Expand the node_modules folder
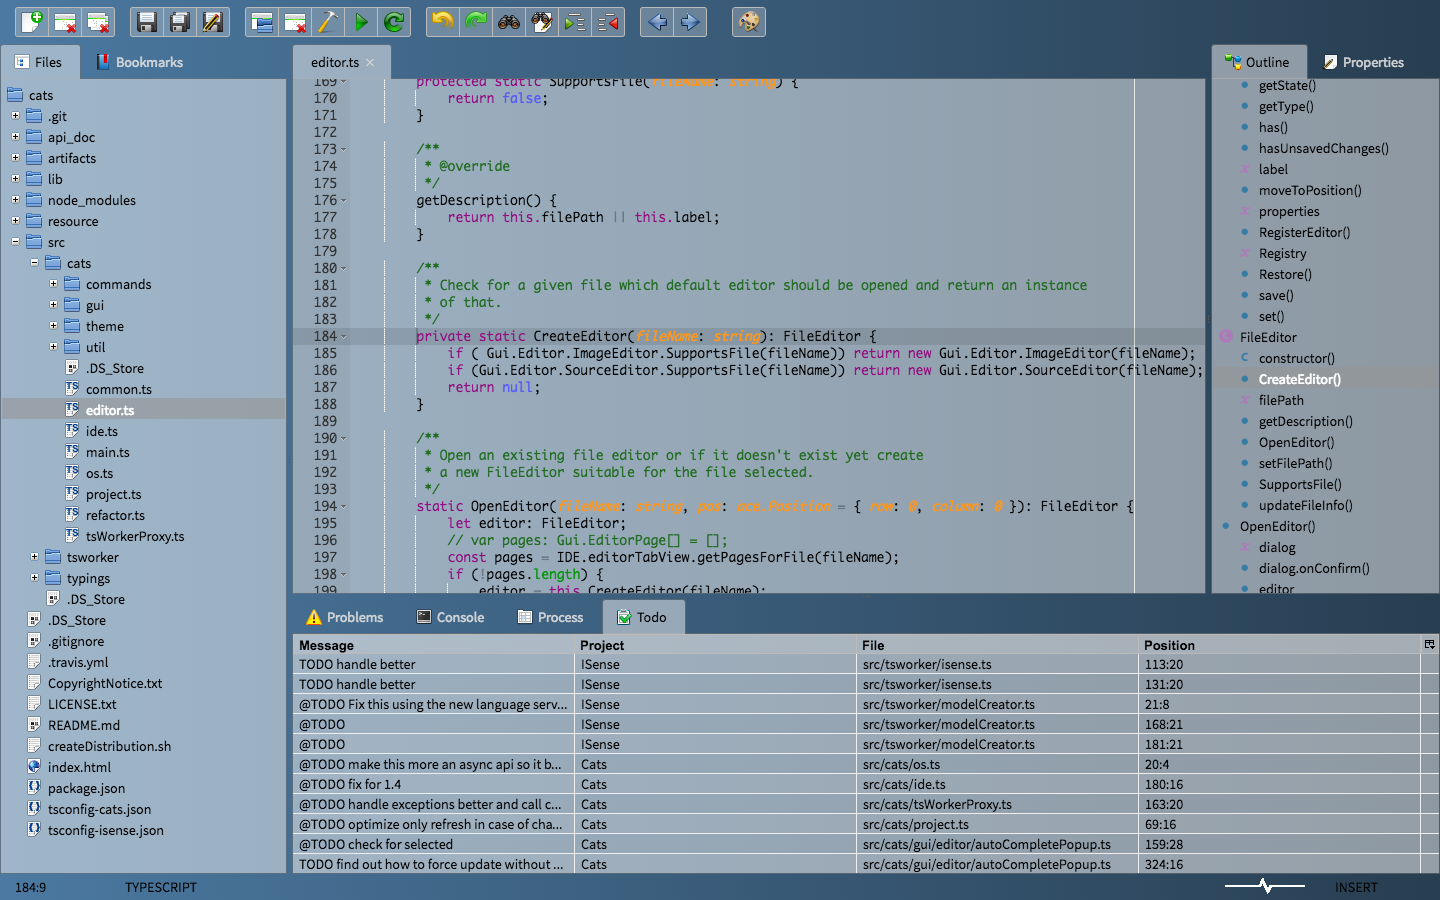This screenshot has width=1440, height=900. point(15,200)
